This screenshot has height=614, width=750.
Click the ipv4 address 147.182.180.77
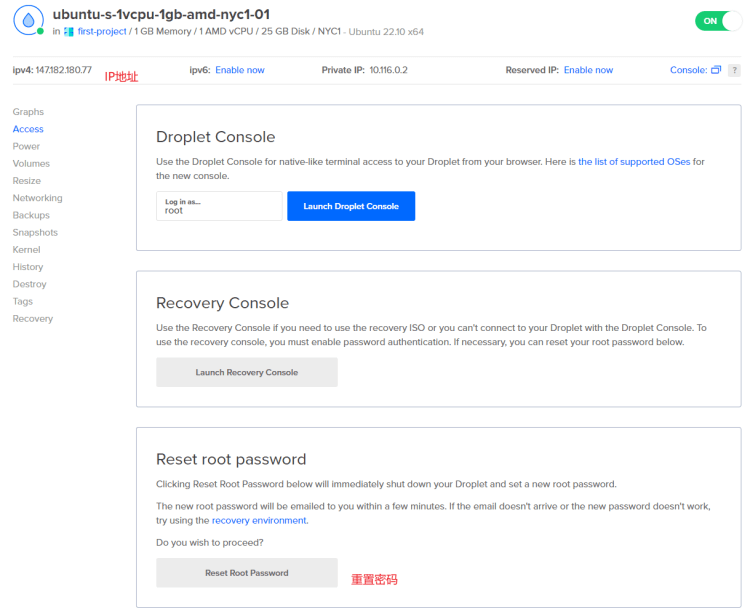[x=64, y=70]
